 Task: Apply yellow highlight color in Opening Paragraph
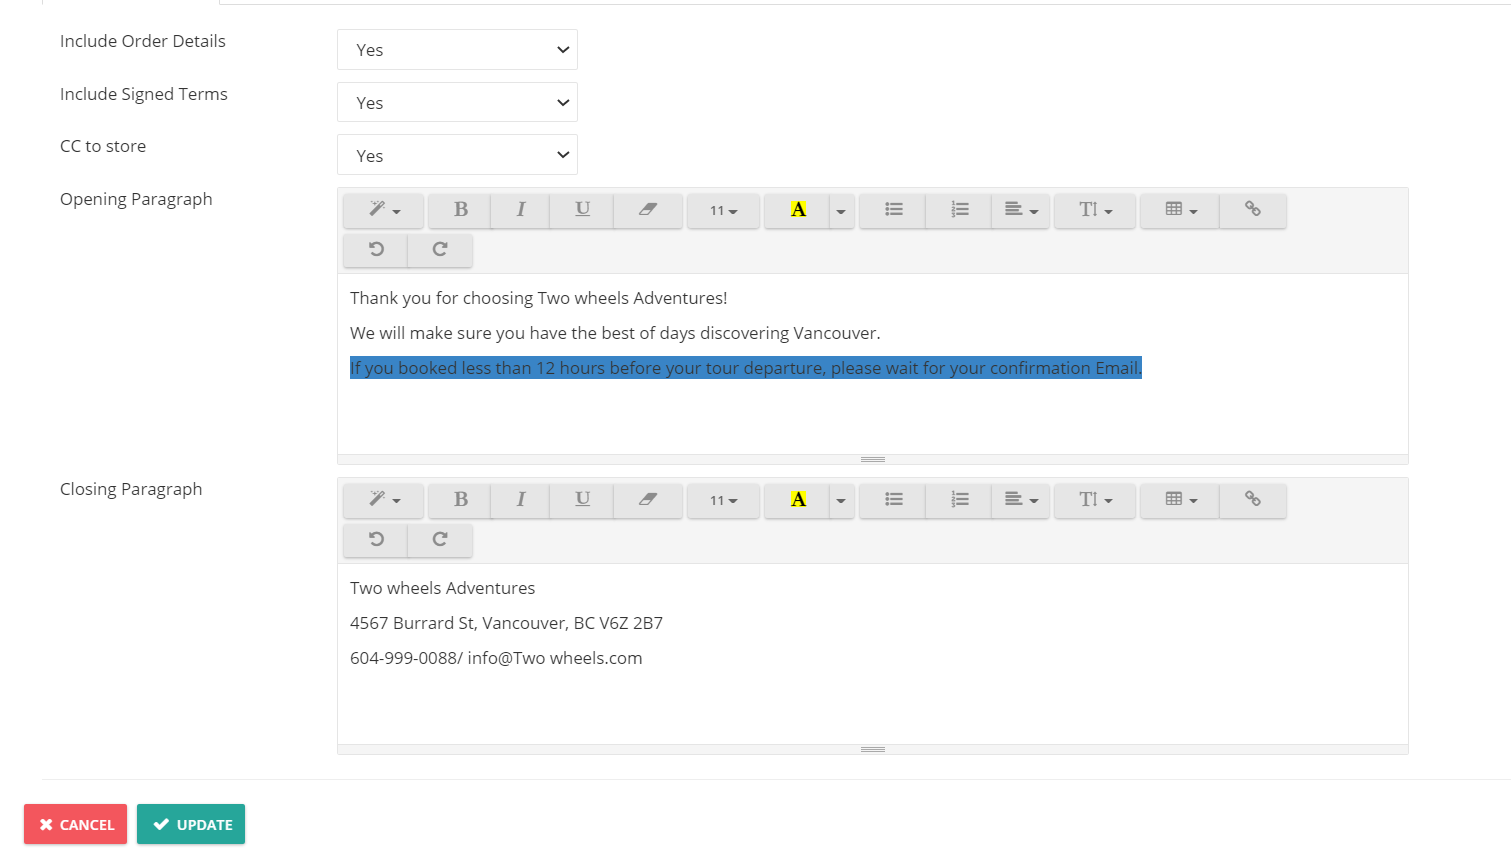(x=797, y=210)
